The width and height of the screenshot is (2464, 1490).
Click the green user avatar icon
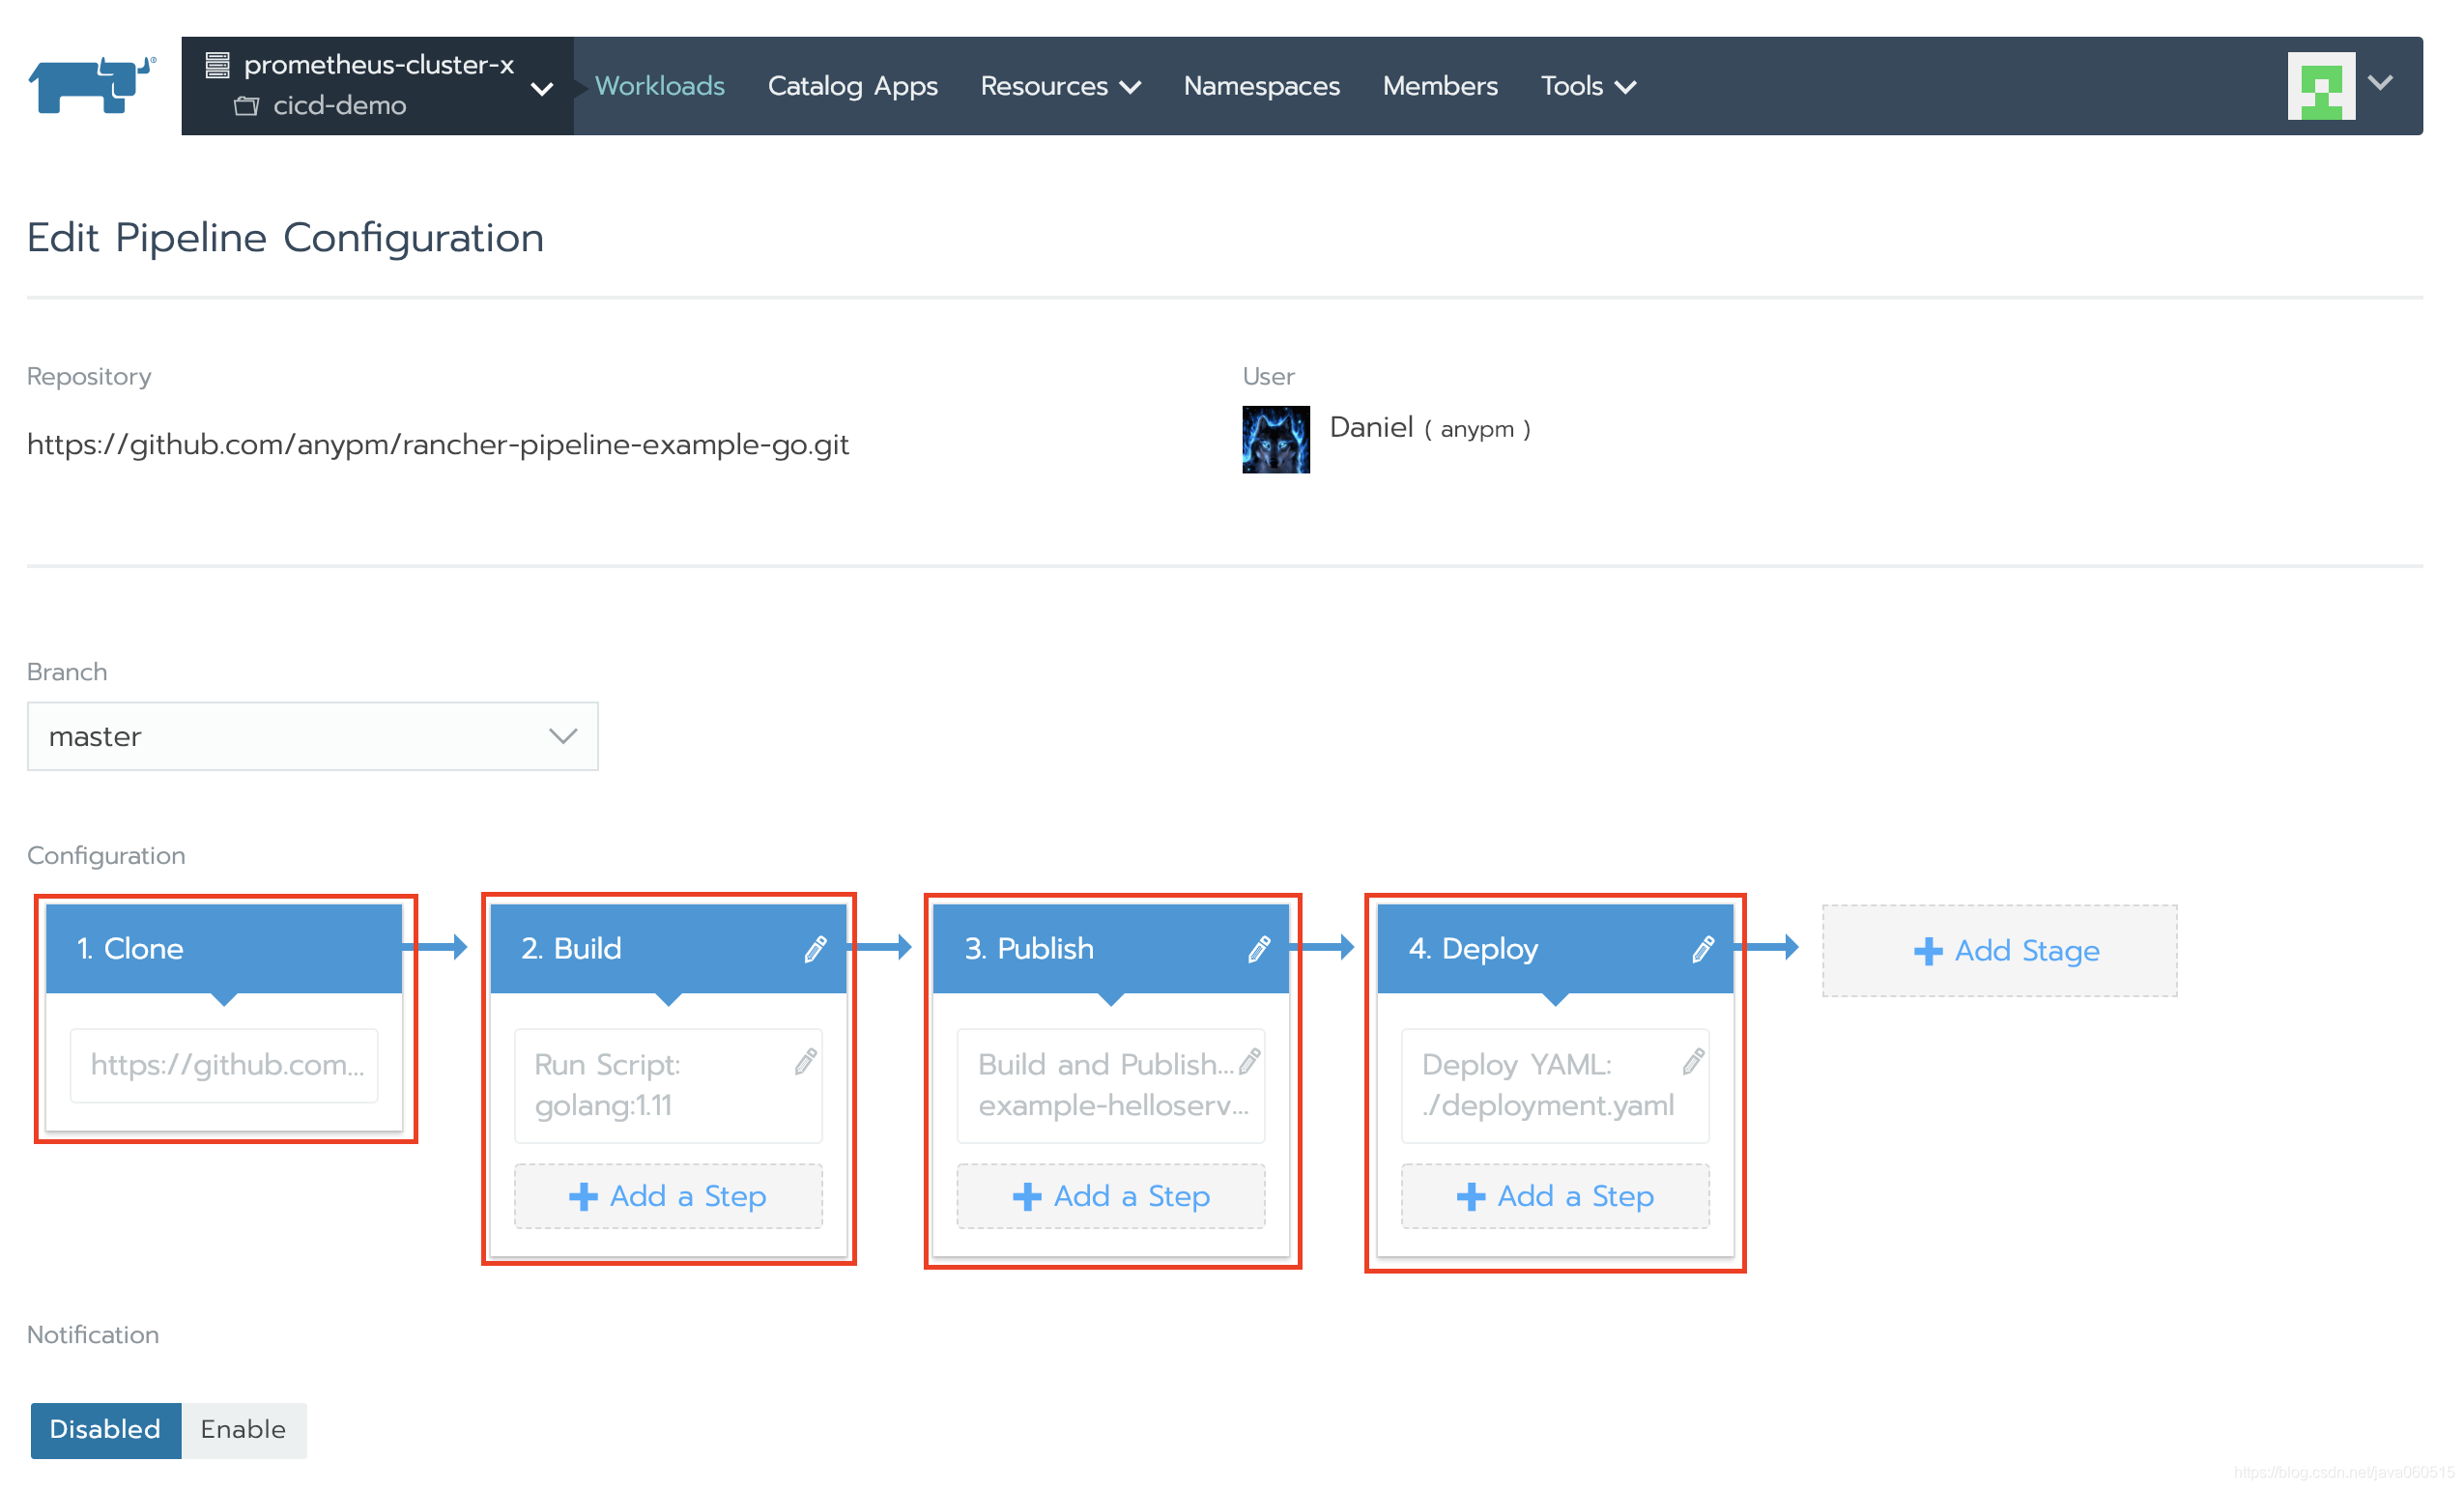pyautogui.click(x=2321, y=85)
